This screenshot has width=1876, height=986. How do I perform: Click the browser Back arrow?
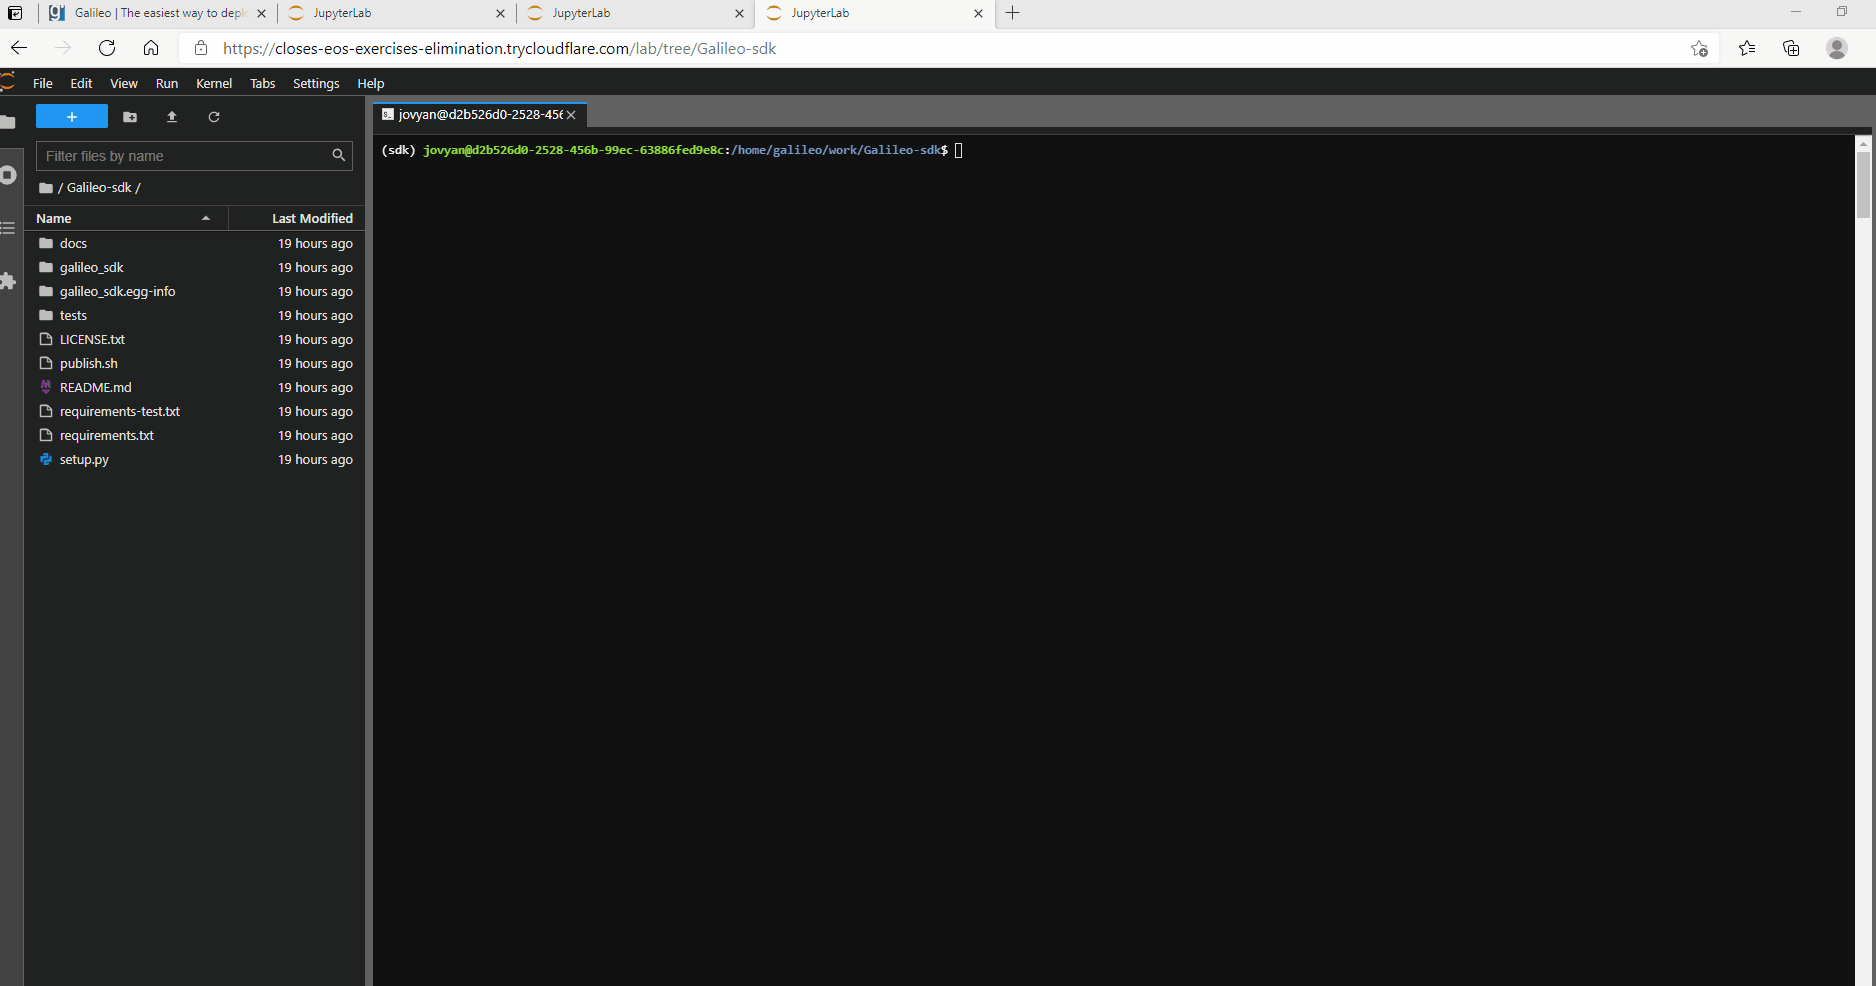tap(19, 48)
